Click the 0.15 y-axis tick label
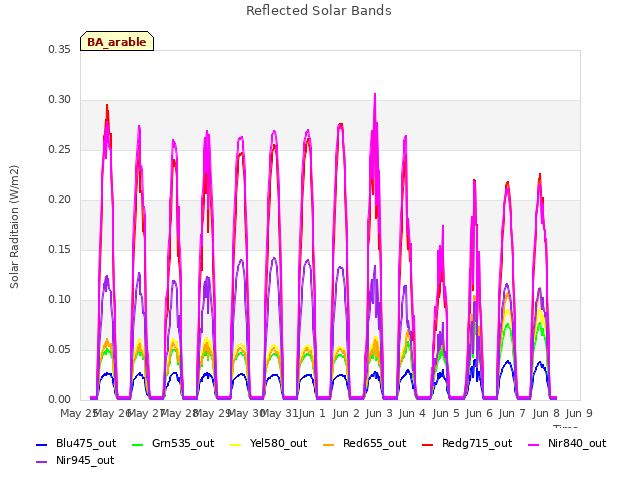The height and width of the screenshot is (480, 640). click(x=60, y=249)
